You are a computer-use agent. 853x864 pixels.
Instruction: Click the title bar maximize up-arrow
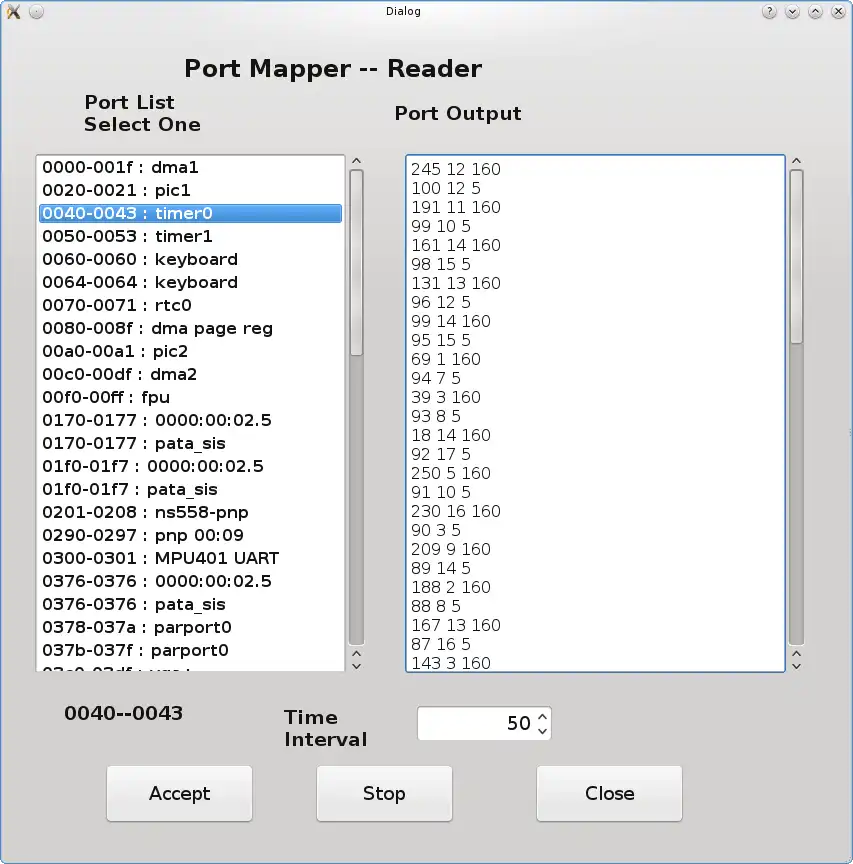[x=816, y=12]
